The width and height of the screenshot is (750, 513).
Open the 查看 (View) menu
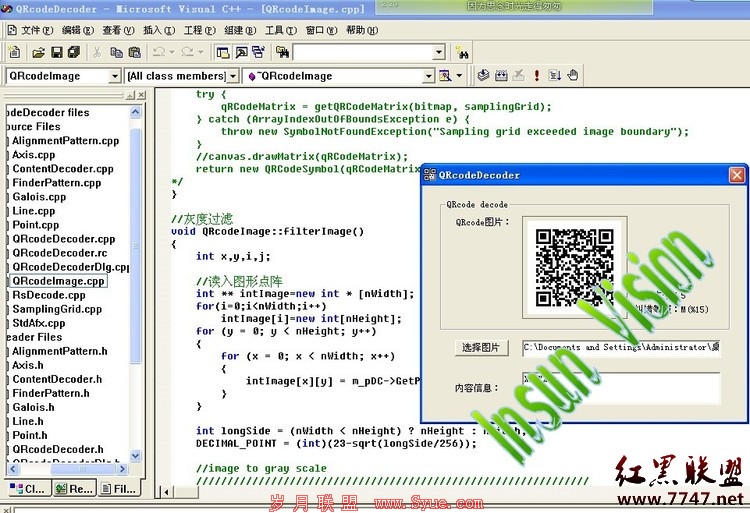tap(118, 30)
